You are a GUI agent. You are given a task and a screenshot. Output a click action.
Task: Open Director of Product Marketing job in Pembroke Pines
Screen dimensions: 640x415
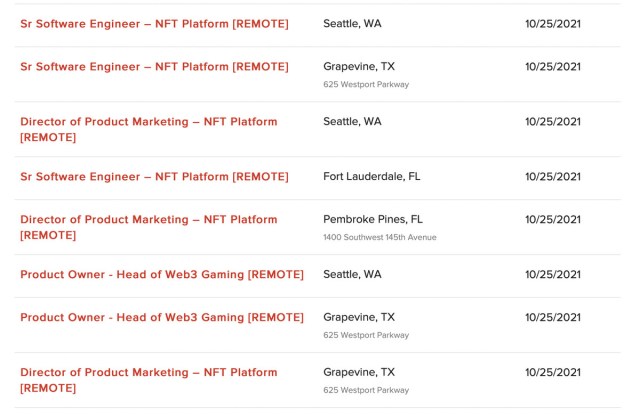tap(149, 227)
